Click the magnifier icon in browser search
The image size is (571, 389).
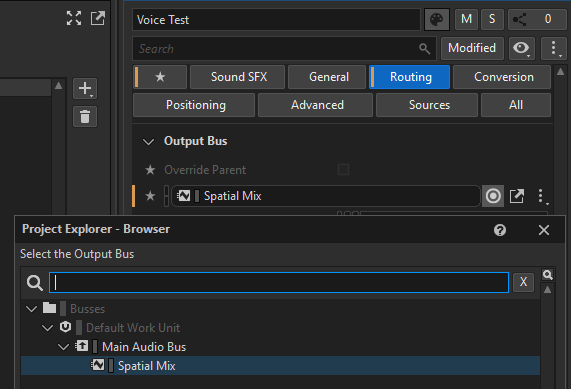pyautogui.click(x=35, y=283)
